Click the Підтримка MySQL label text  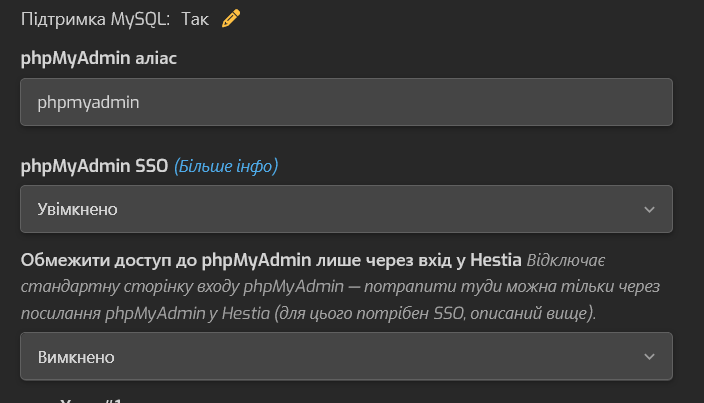pos(95,19)
